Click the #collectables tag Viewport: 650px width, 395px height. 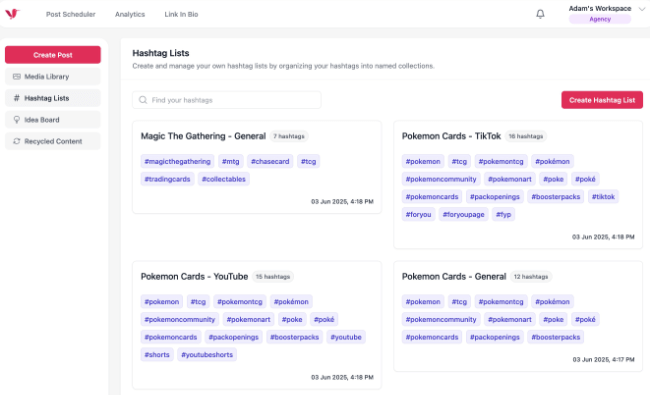[x=223, y=179]
